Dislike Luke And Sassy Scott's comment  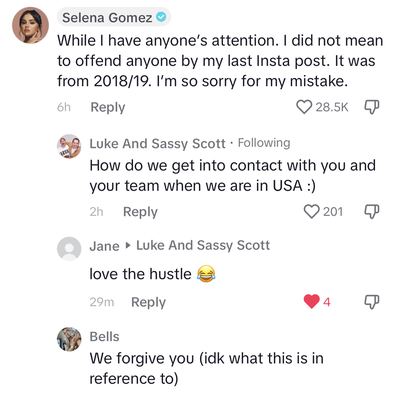[x=371, y=212]
